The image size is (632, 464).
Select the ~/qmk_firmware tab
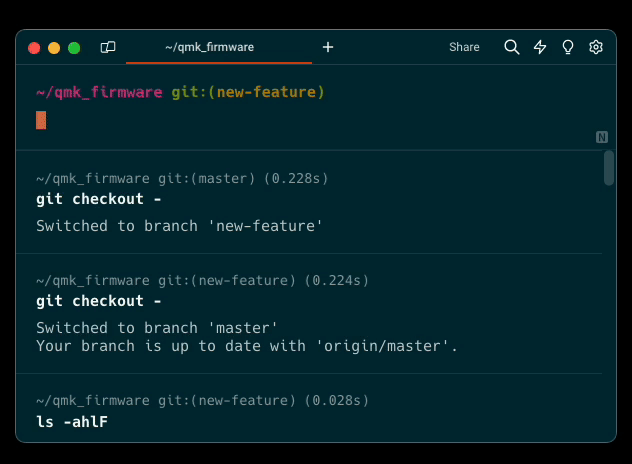210,47
